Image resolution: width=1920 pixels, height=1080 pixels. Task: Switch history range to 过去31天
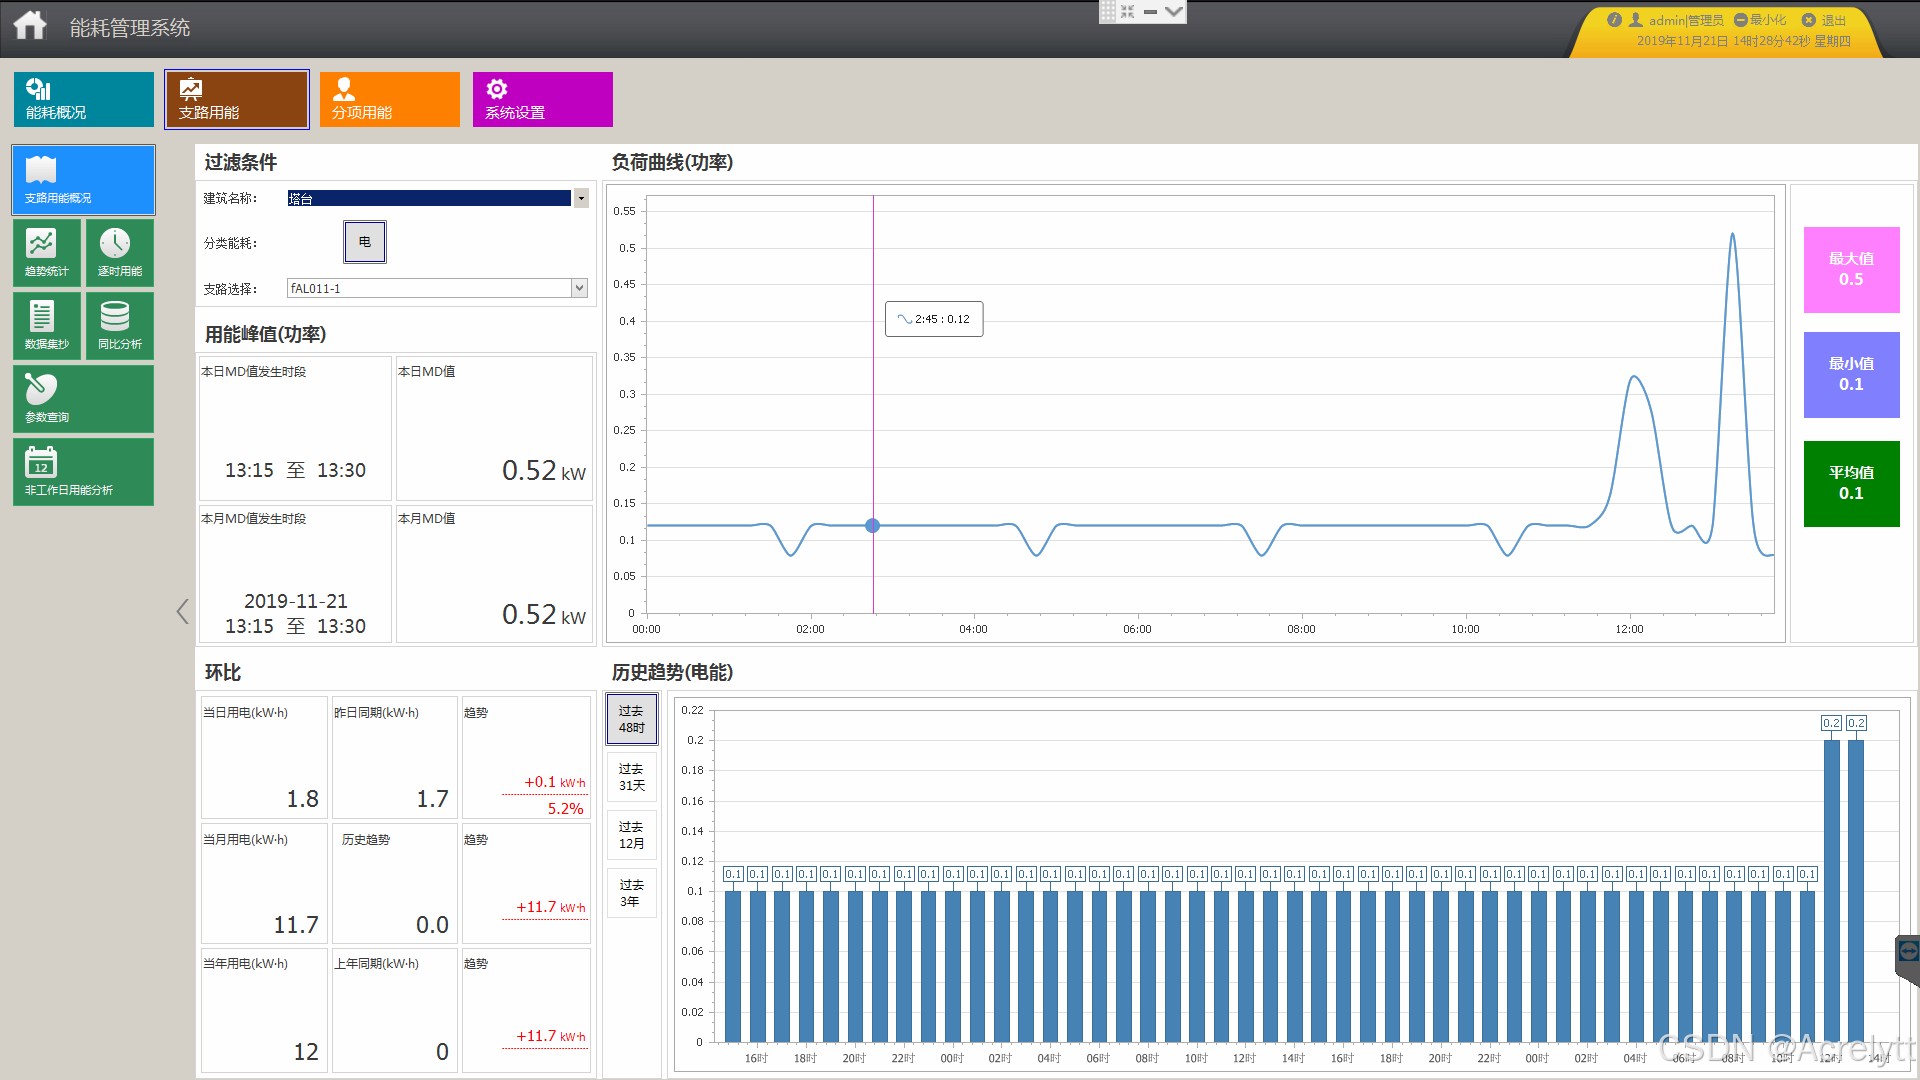click(x=631, y=777)
